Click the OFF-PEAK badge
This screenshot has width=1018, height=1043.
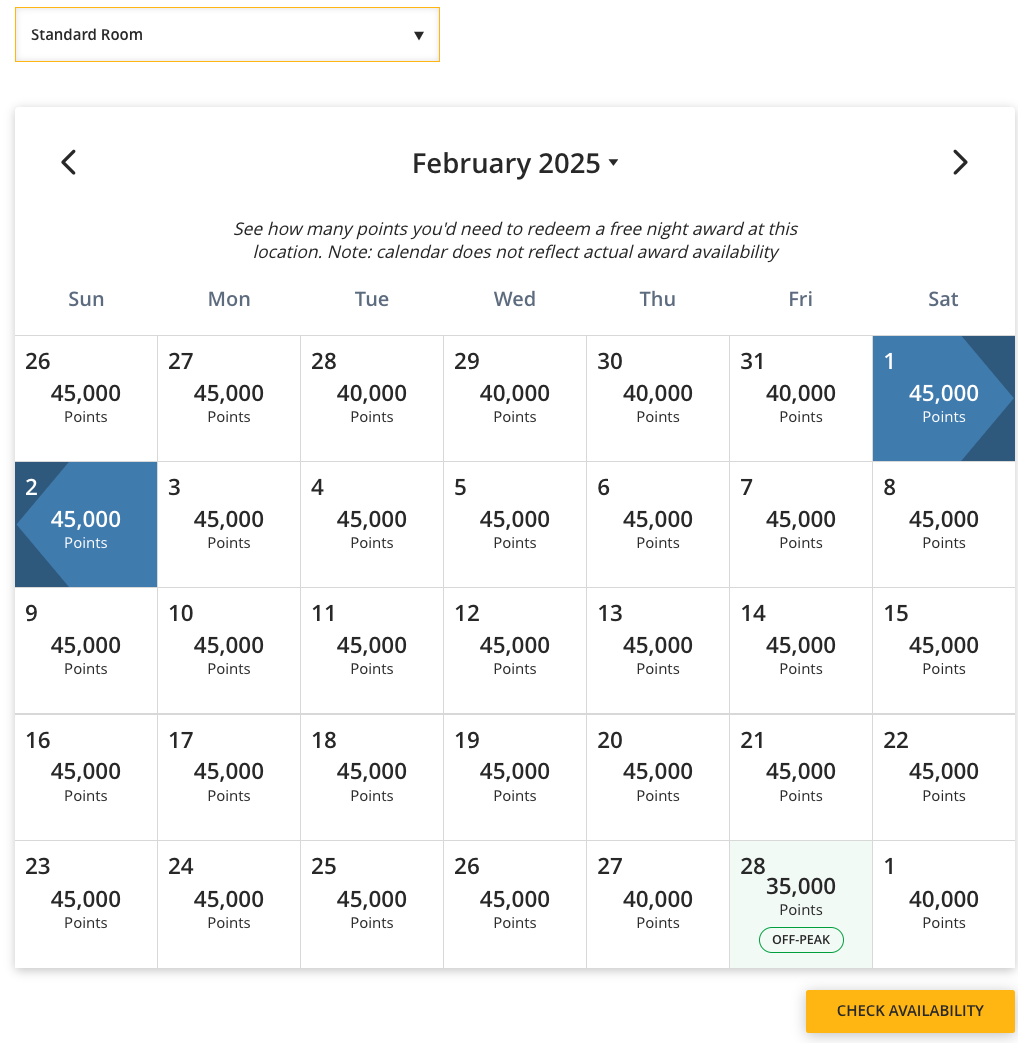[x=801, y=940]
